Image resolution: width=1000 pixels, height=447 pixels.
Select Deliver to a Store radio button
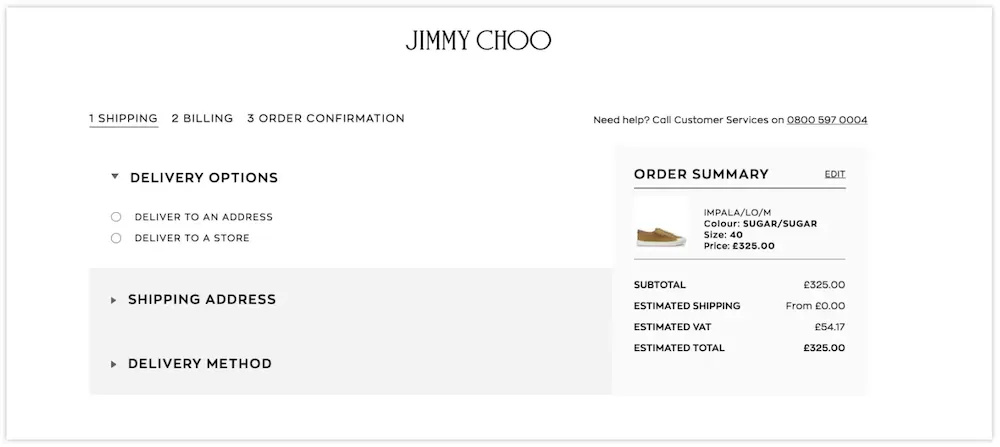[x=115, y=238]
